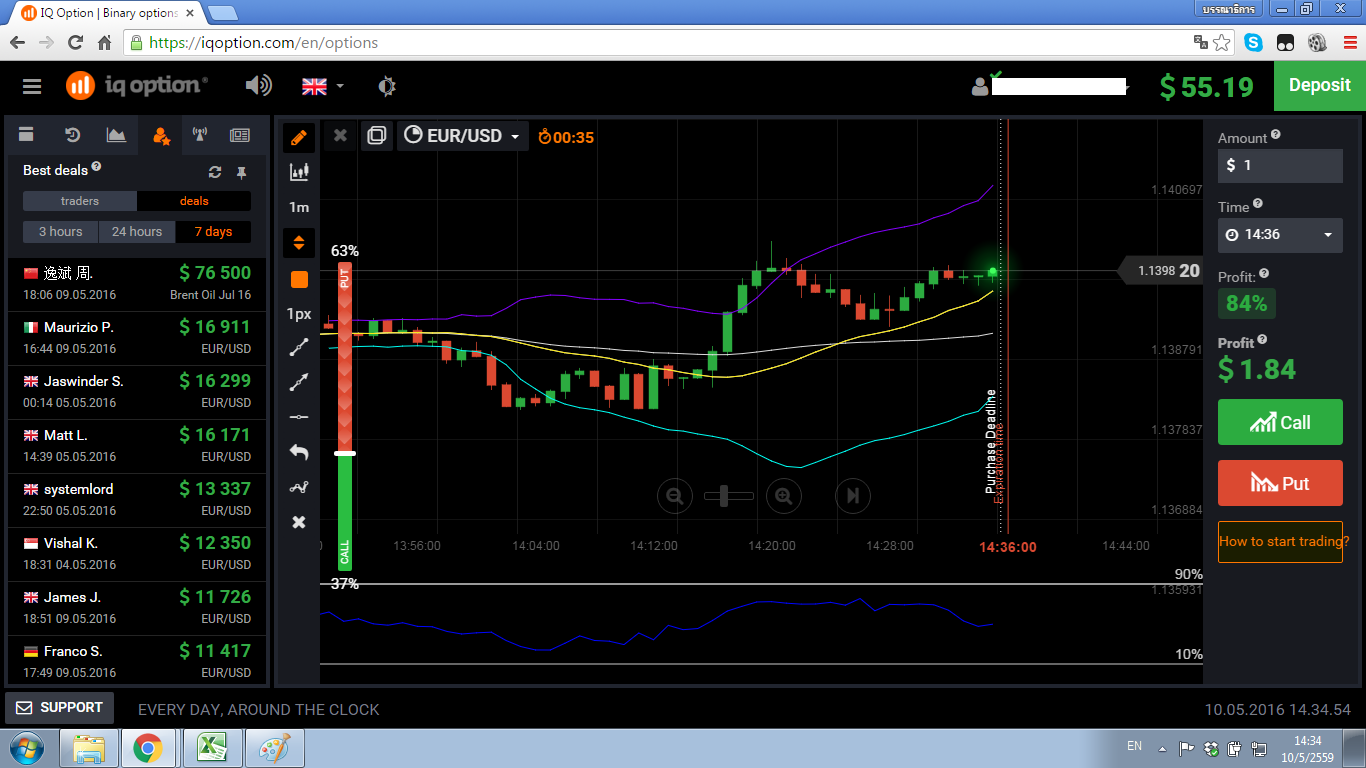1366x768 pixels.
Task: Show the Time help tooltip
Action: pyautogui.click(x=1258, y=203)
